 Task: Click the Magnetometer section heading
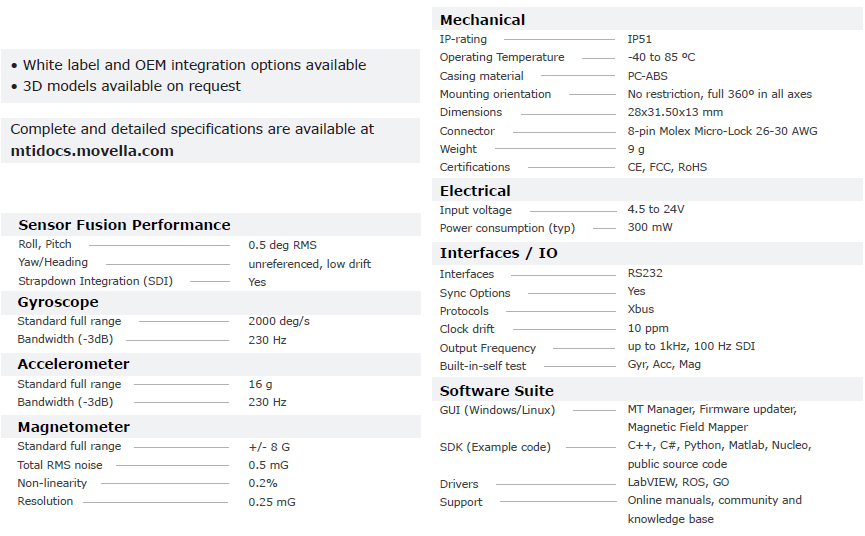[x=74, y=427]
